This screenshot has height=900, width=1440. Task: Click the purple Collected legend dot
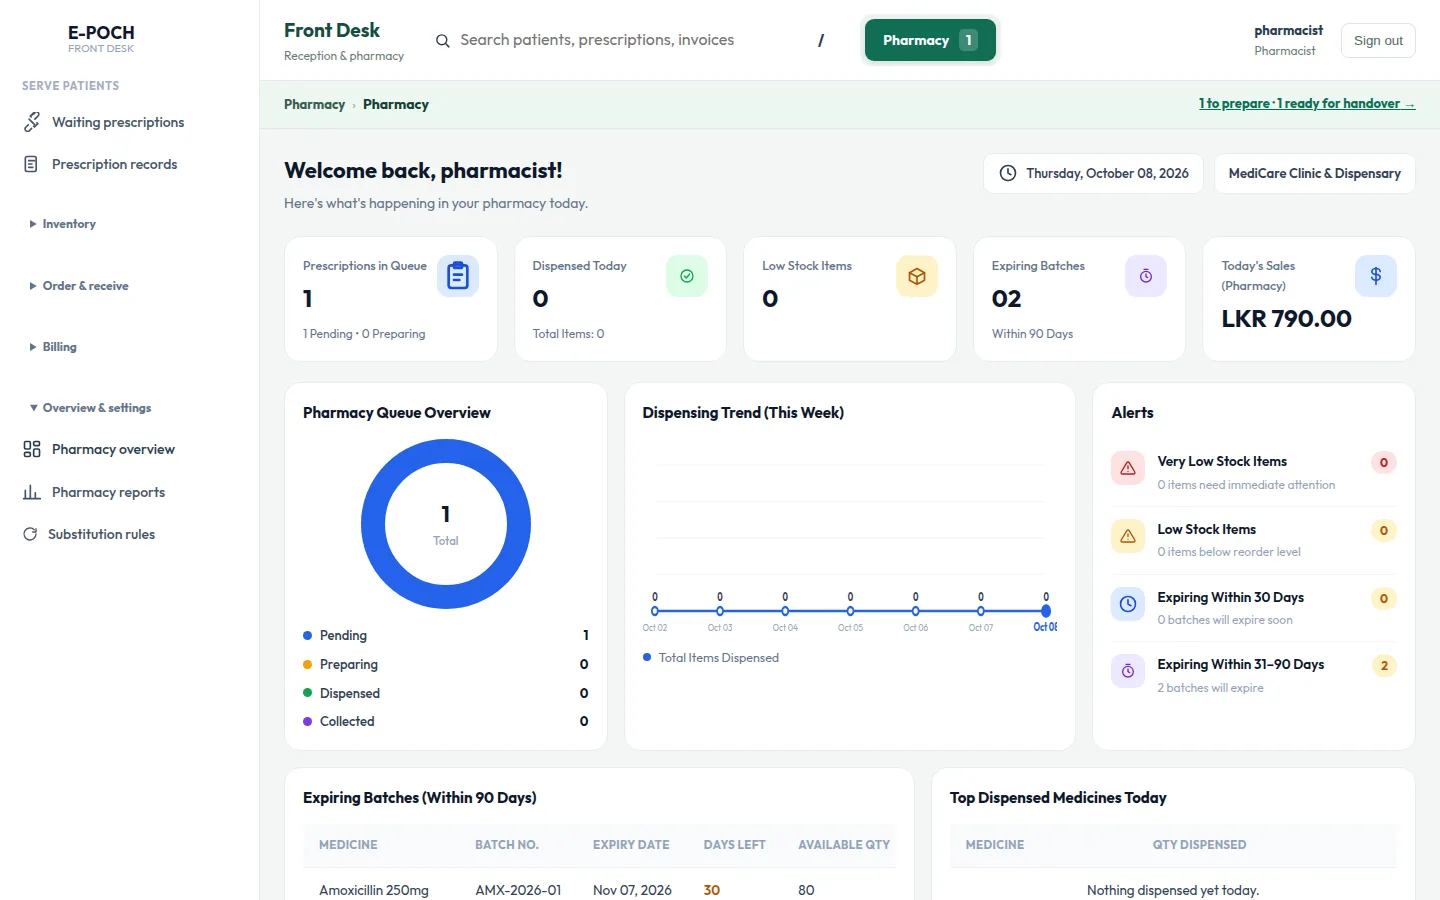pyautogui.click(x=308, y=721)
